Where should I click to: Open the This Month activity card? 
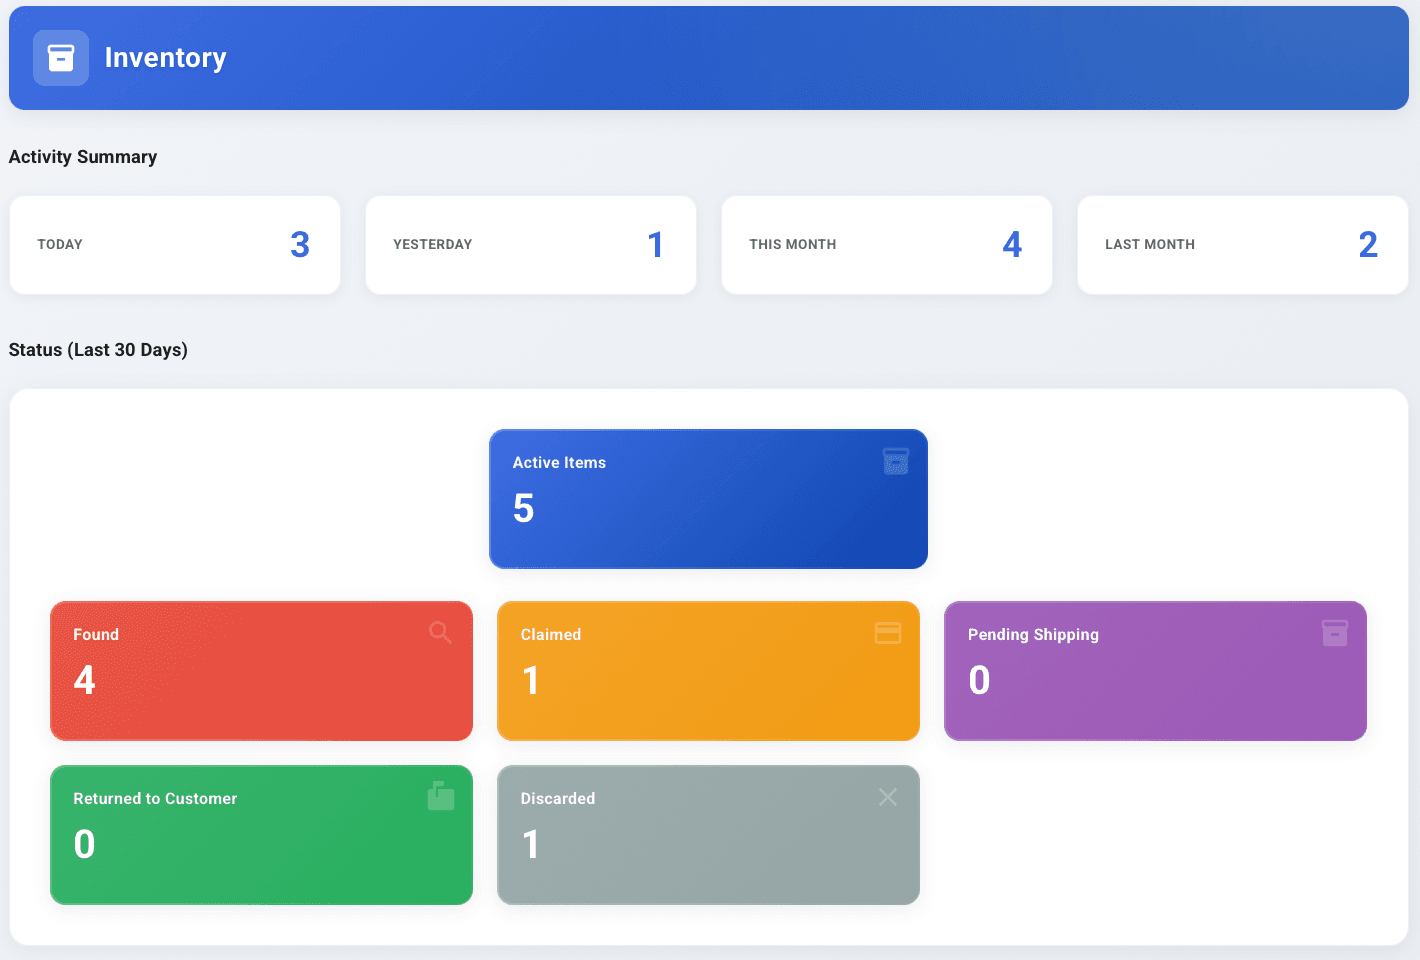point(886,244)
